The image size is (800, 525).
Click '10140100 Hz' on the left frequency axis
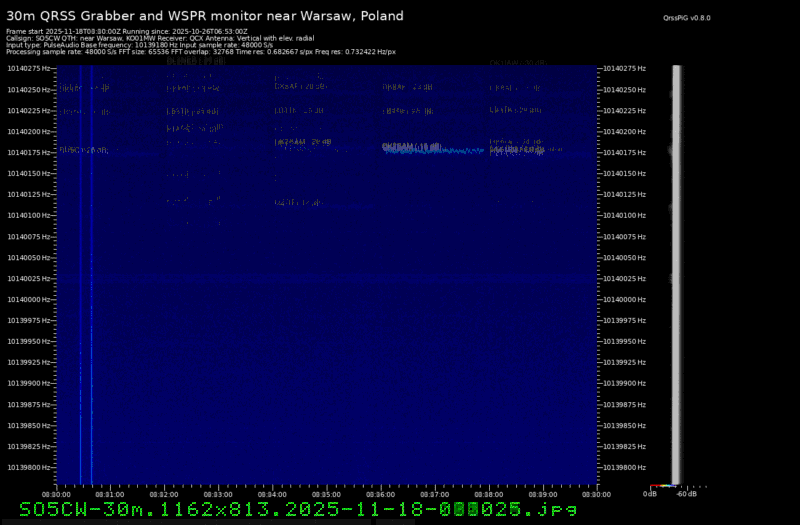(x=29, y=215)
